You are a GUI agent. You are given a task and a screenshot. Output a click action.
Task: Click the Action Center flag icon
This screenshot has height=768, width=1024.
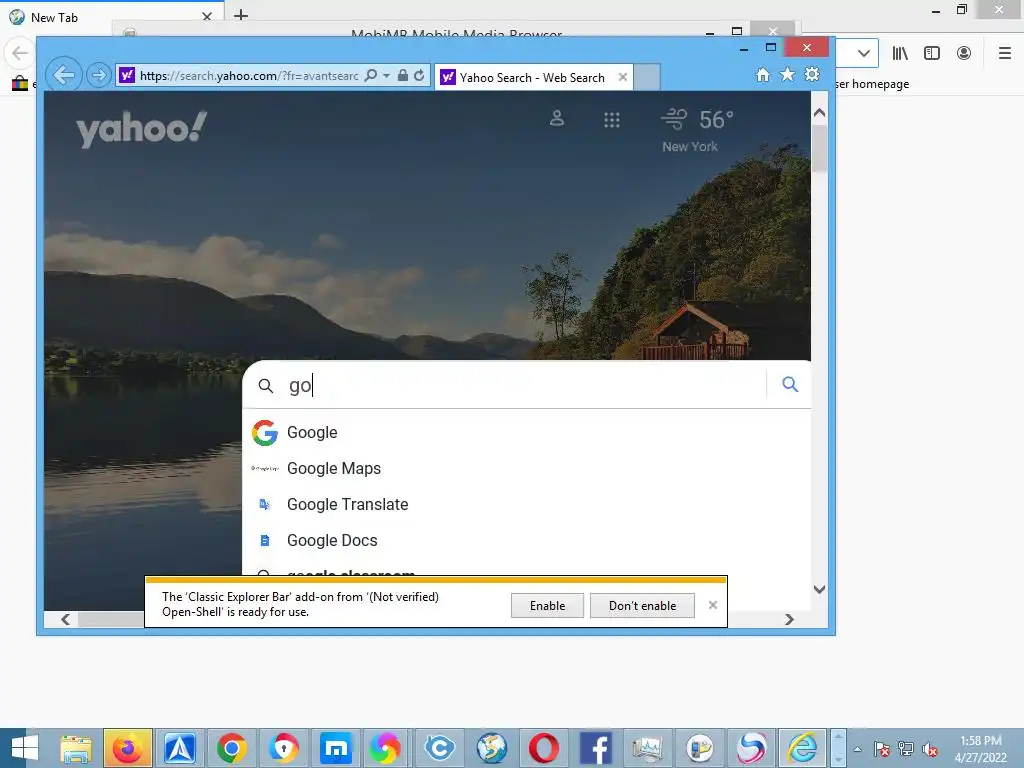coord(881,749)
